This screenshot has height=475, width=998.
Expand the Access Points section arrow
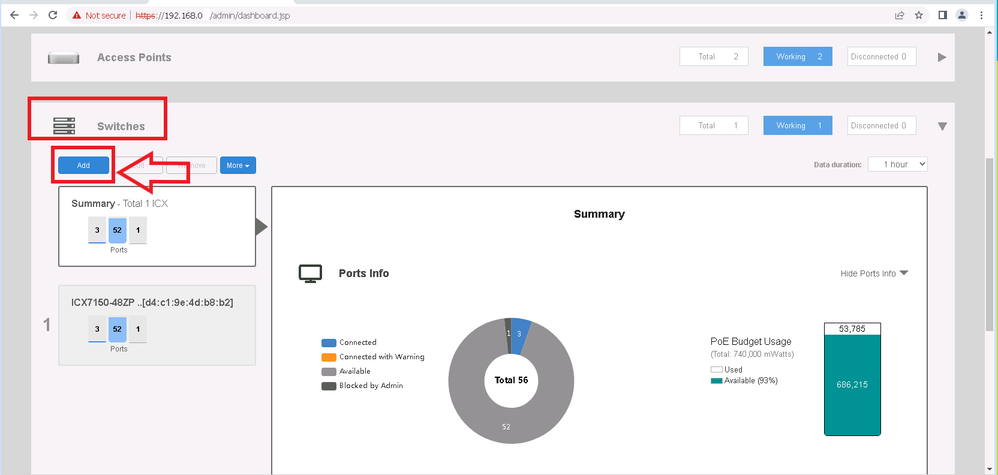point(941,57)
